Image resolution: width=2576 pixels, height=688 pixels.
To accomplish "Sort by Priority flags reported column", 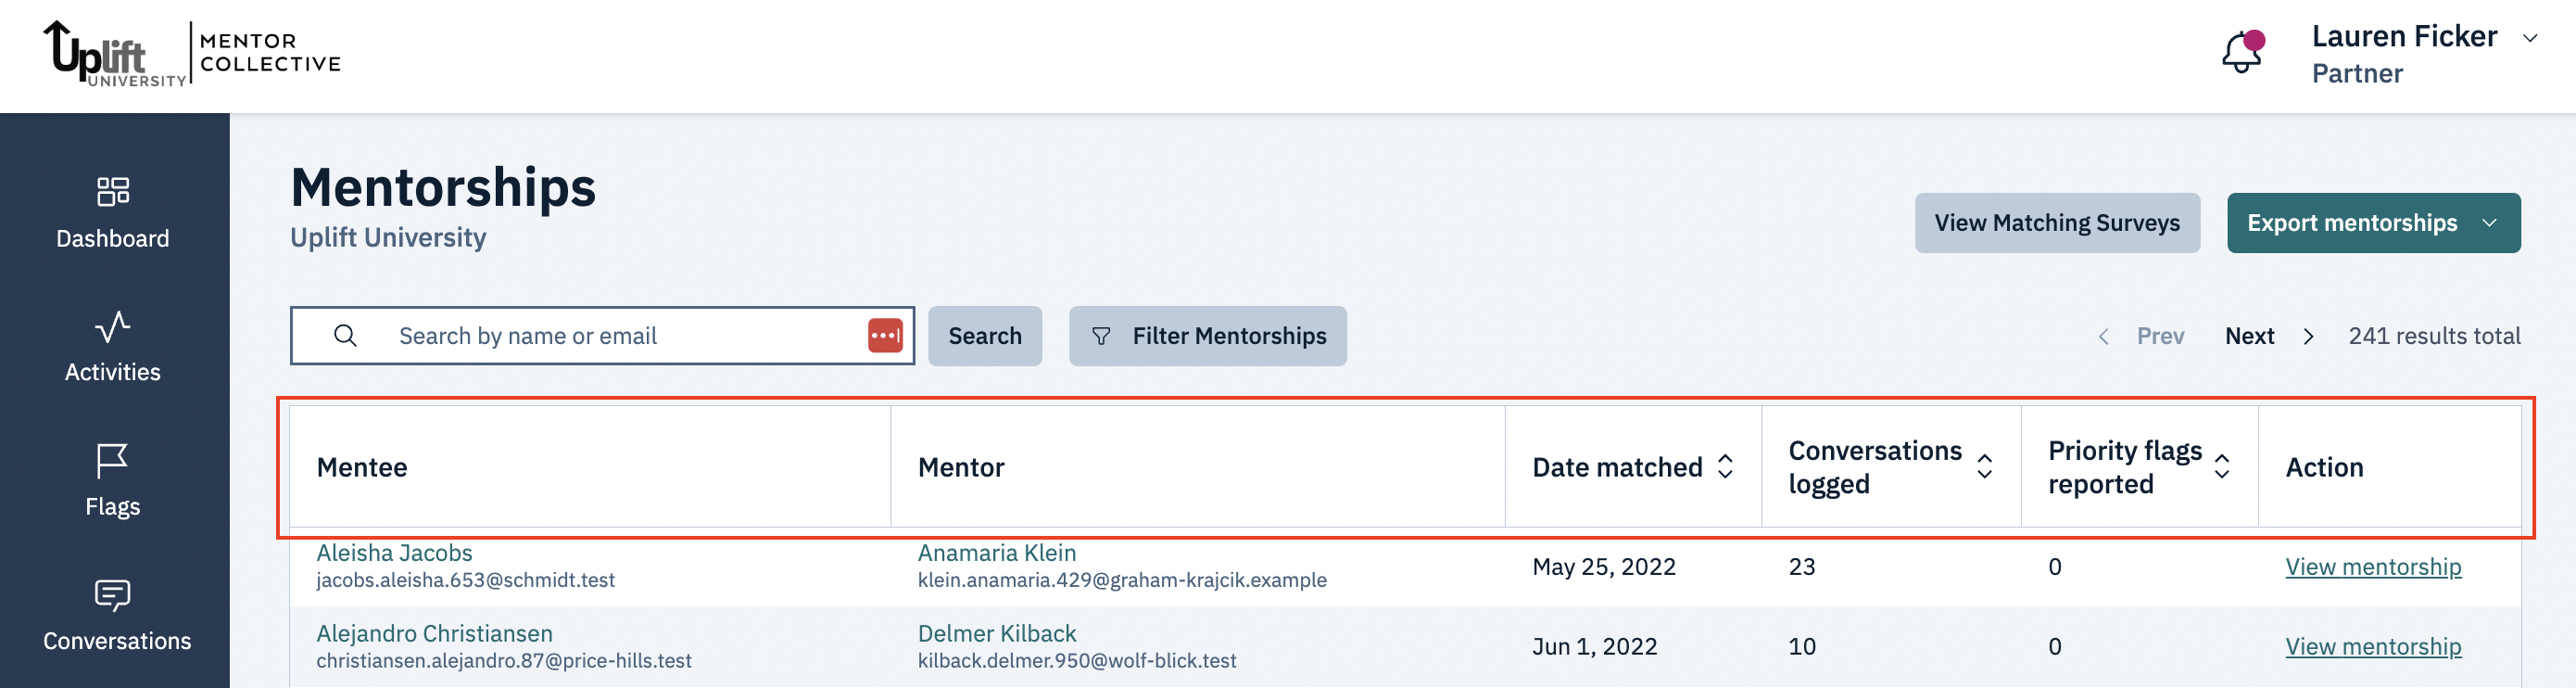I will coord(2222,467).
